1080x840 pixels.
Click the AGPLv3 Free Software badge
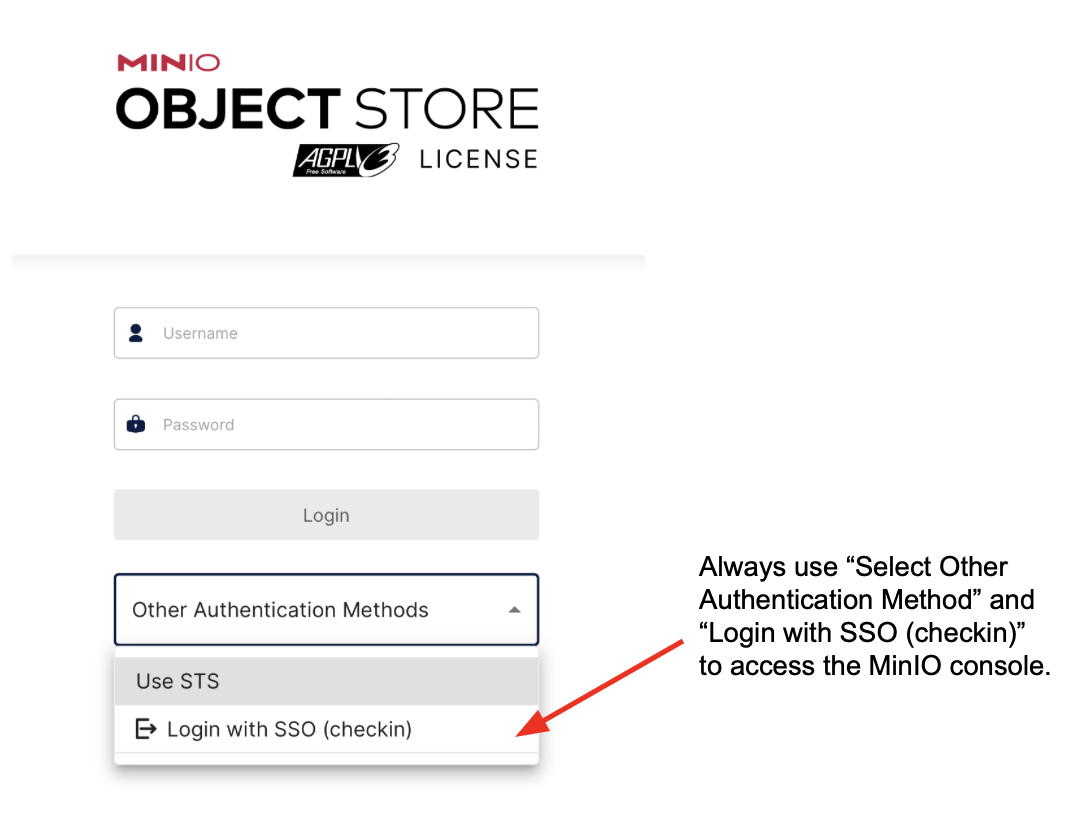[345, 160]
